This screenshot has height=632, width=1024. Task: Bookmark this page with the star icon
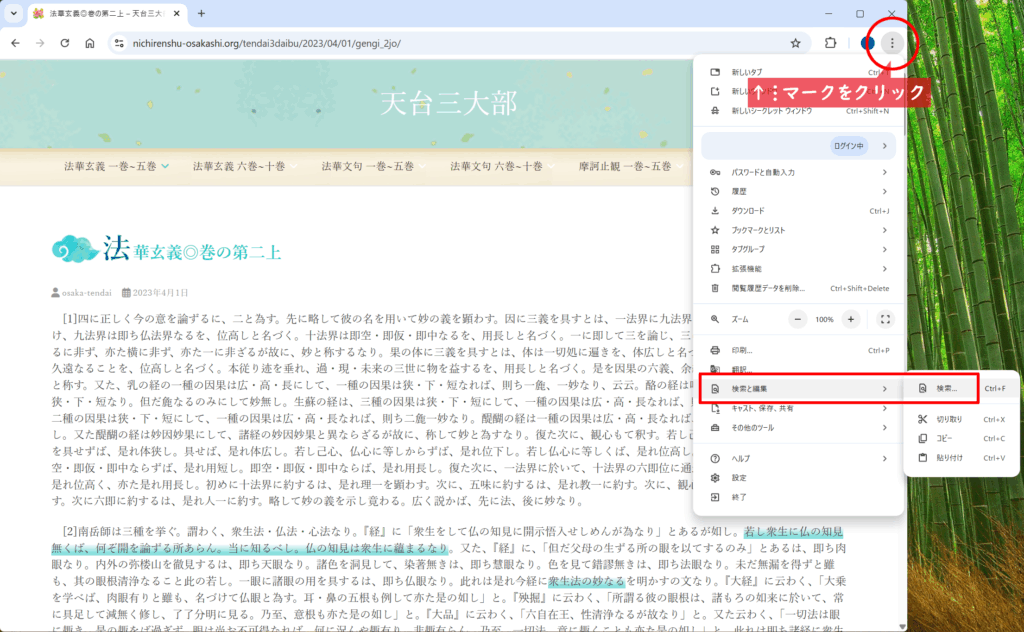795,43
